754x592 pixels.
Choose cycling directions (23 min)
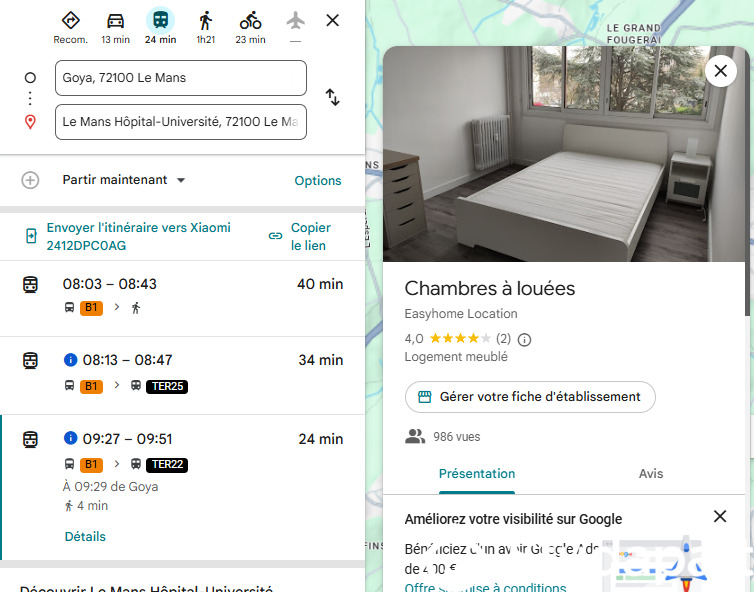[x=250, y=21]
